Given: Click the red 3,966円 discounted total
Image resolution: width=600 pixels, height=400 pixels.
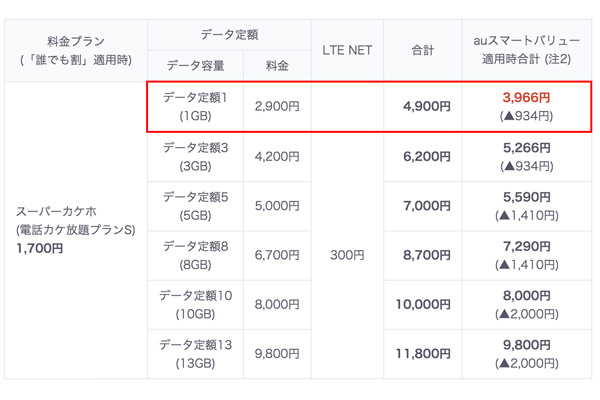Looking at the screenshot, I should [525, 98].
